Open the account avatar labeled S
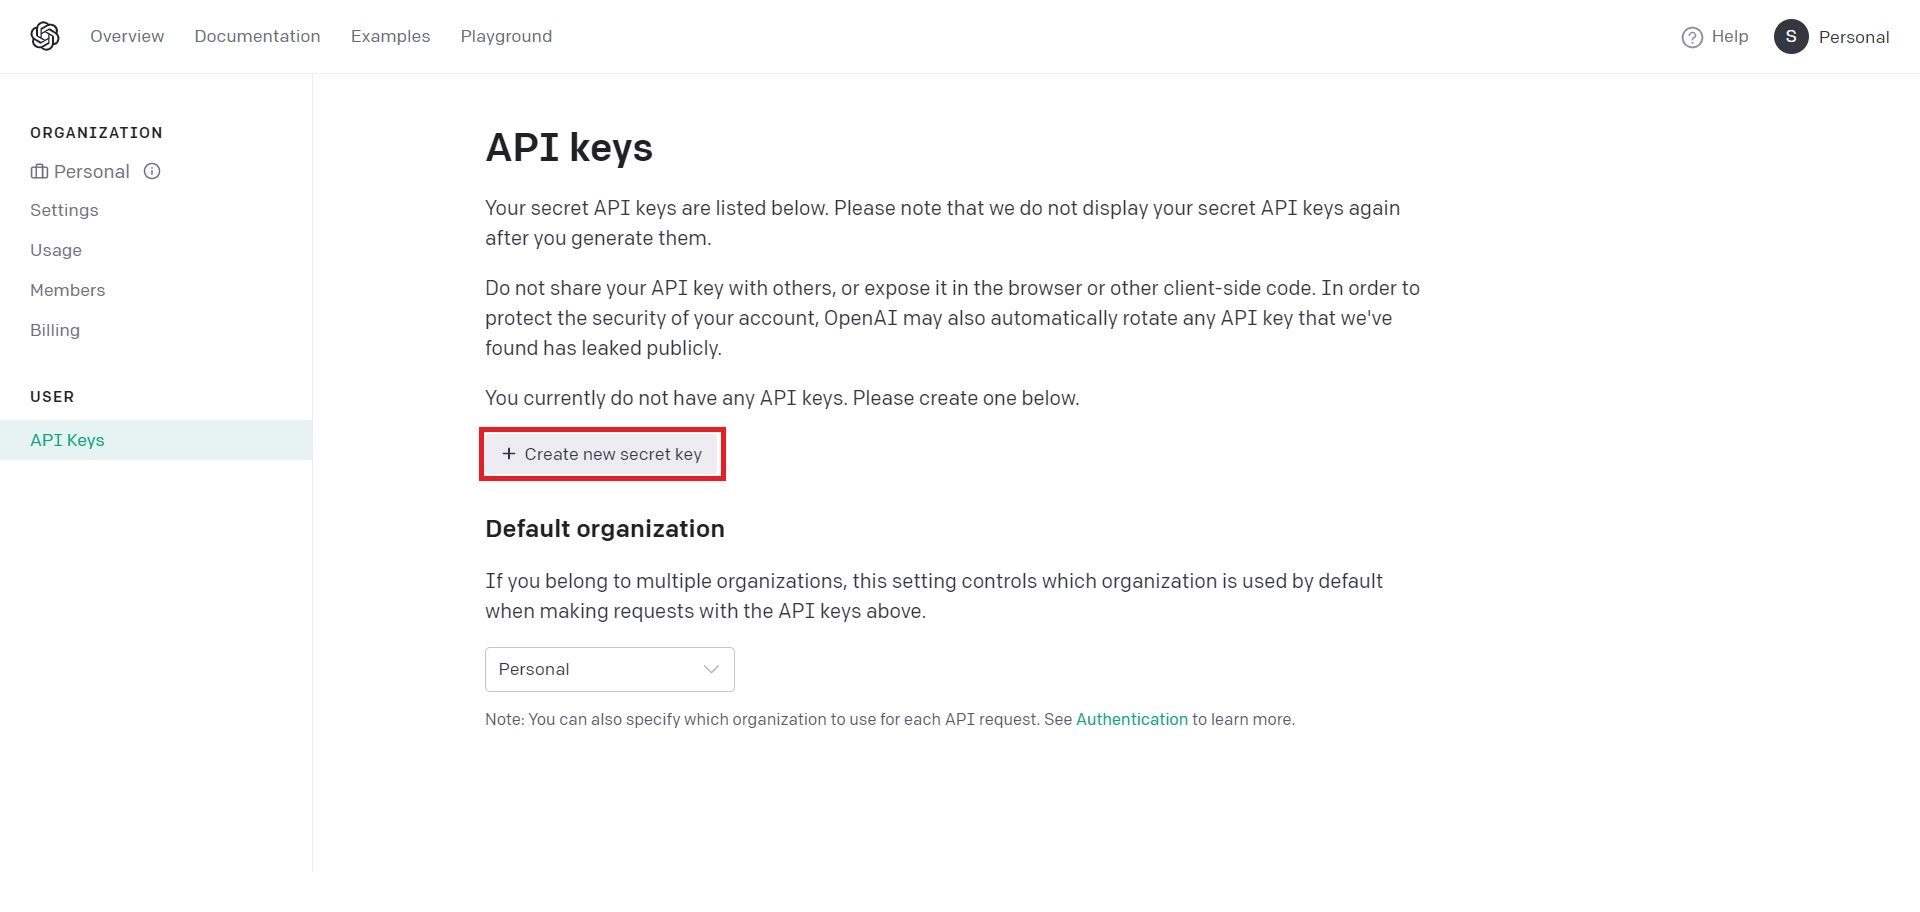Viewport: 1920px width, 912px height. coord(1791,37)
